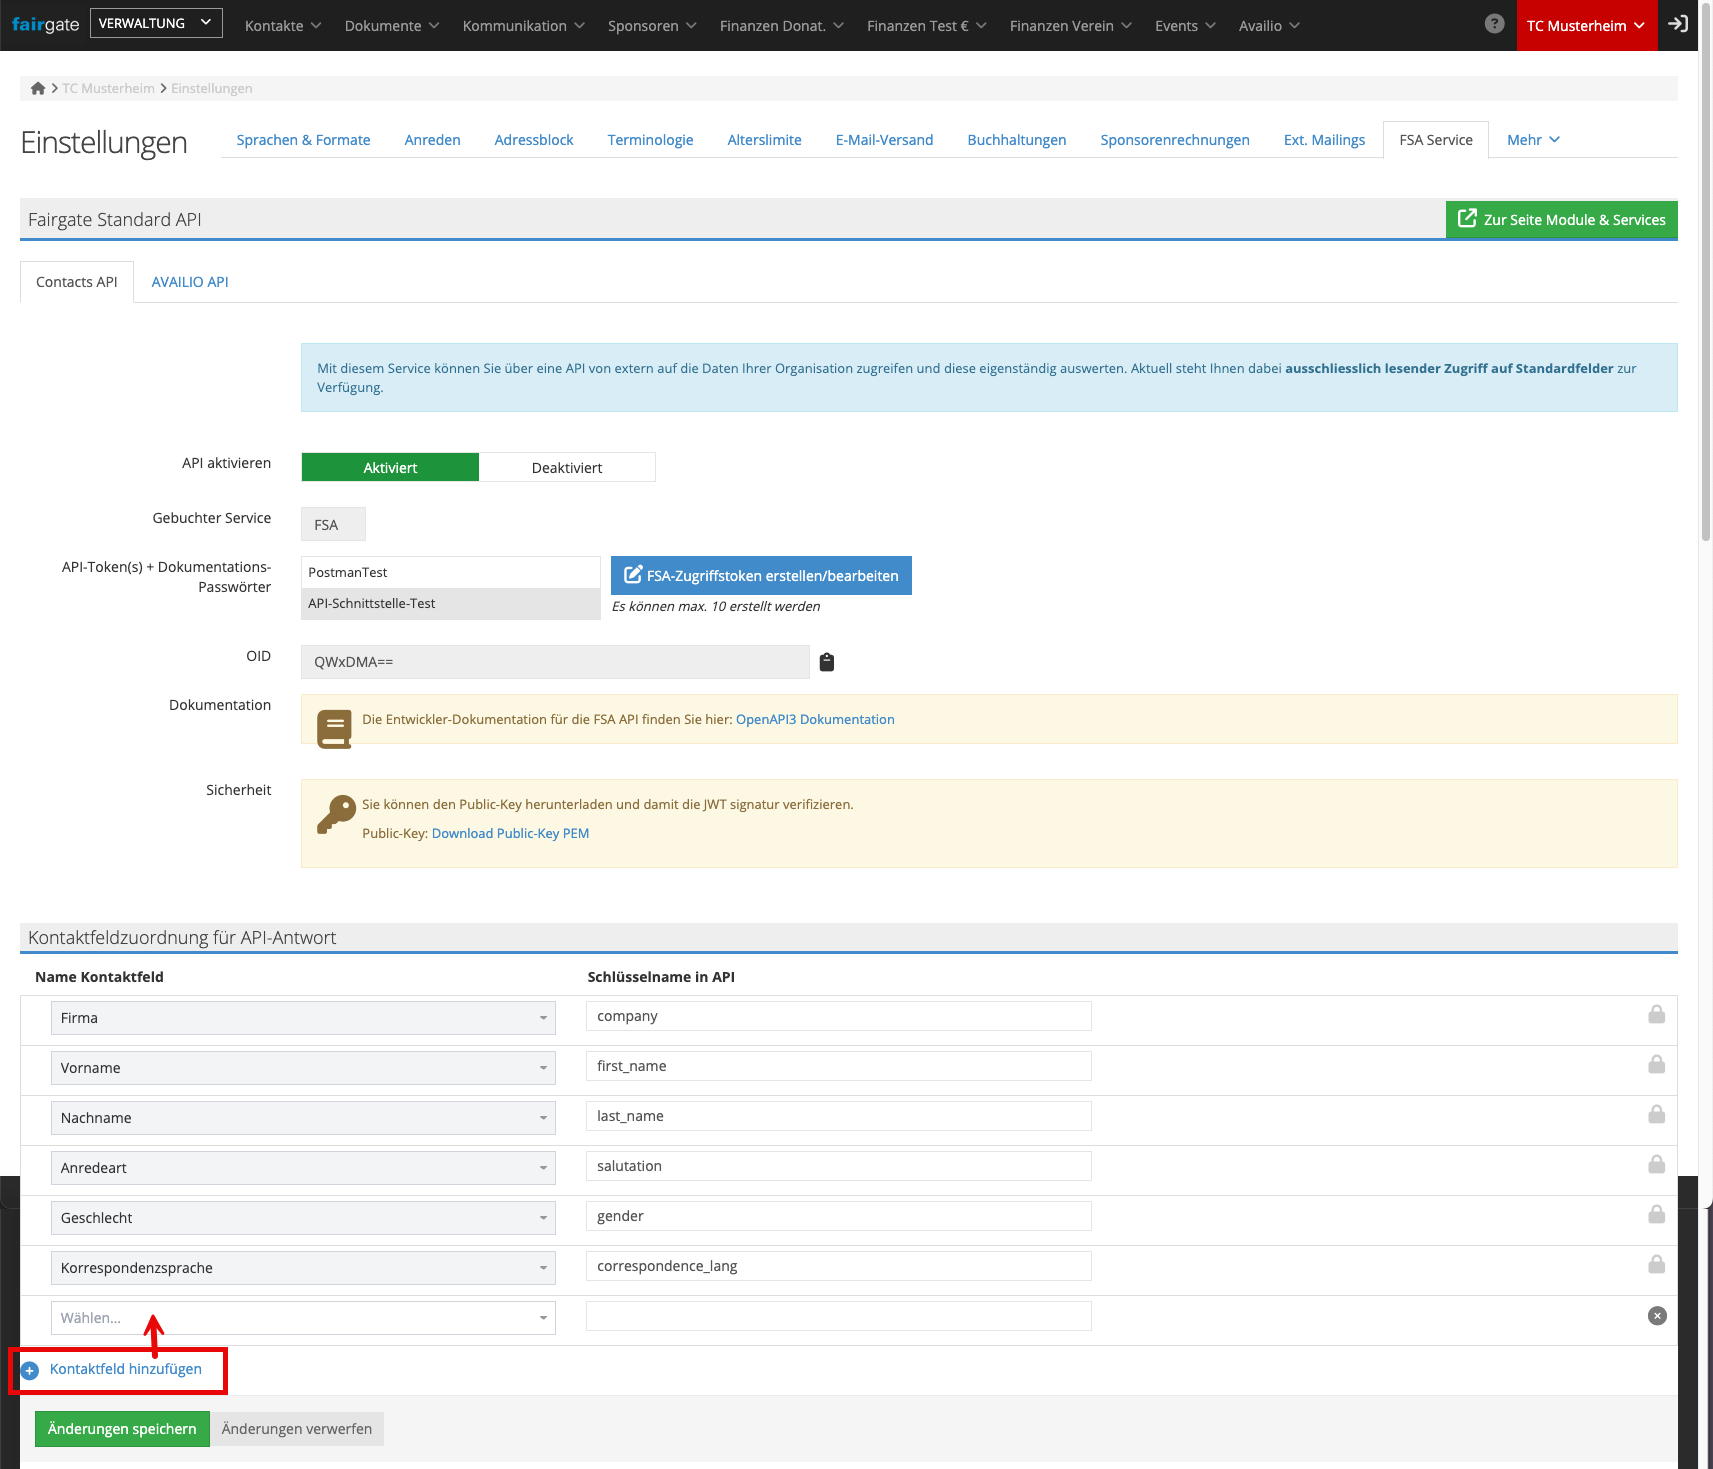Switch API to Deaktiviert
The width and height of the screenshot is (1713, 1469).
point(567,467)
